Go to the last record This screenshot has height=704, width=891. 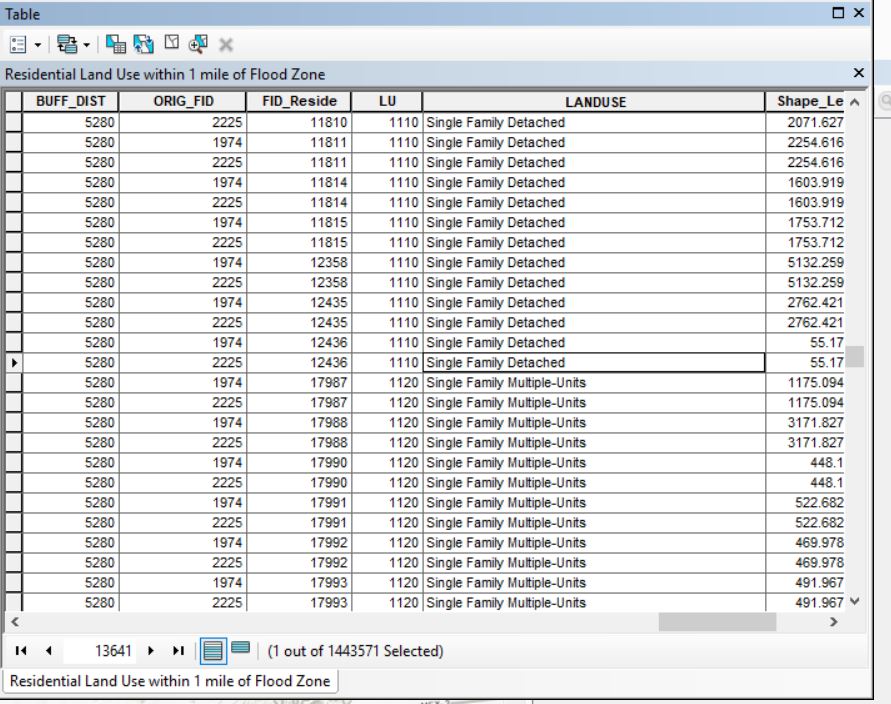click(x=178, y=651)
